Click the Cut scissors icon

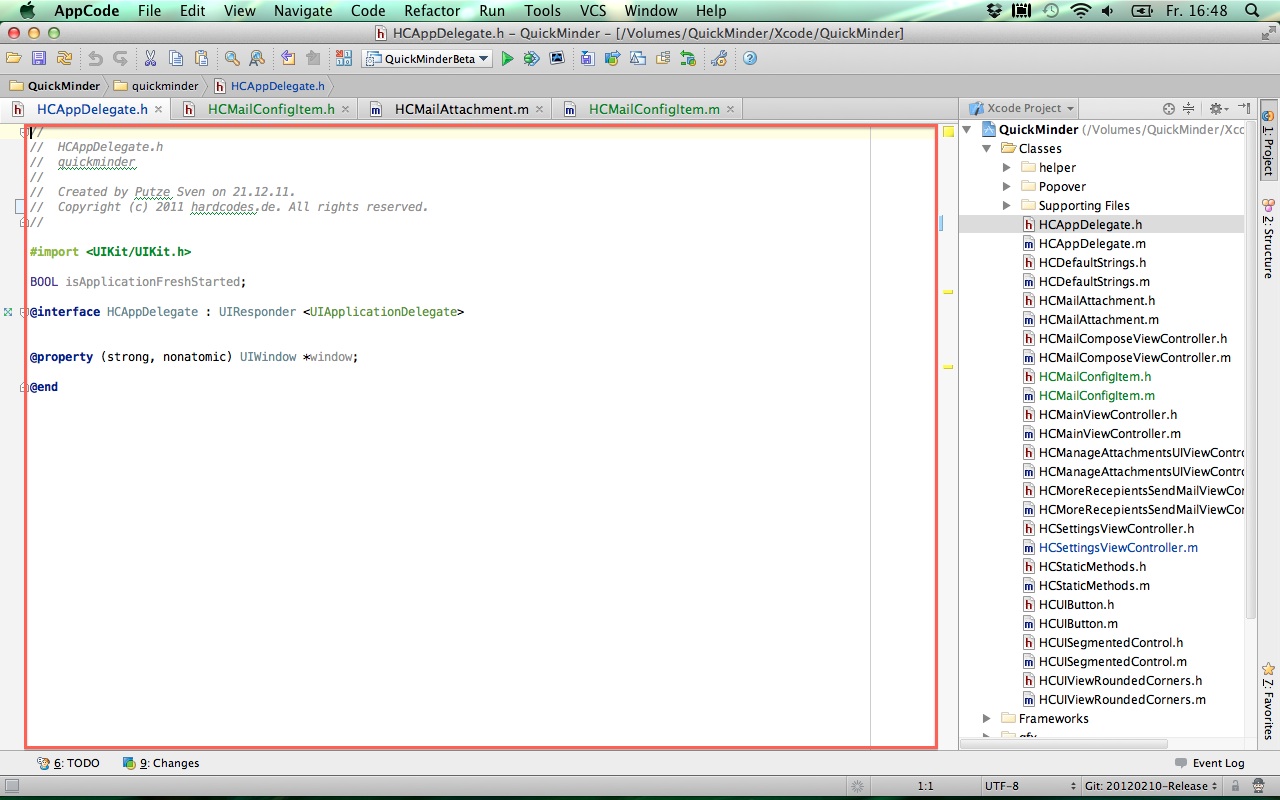point(150,59)
